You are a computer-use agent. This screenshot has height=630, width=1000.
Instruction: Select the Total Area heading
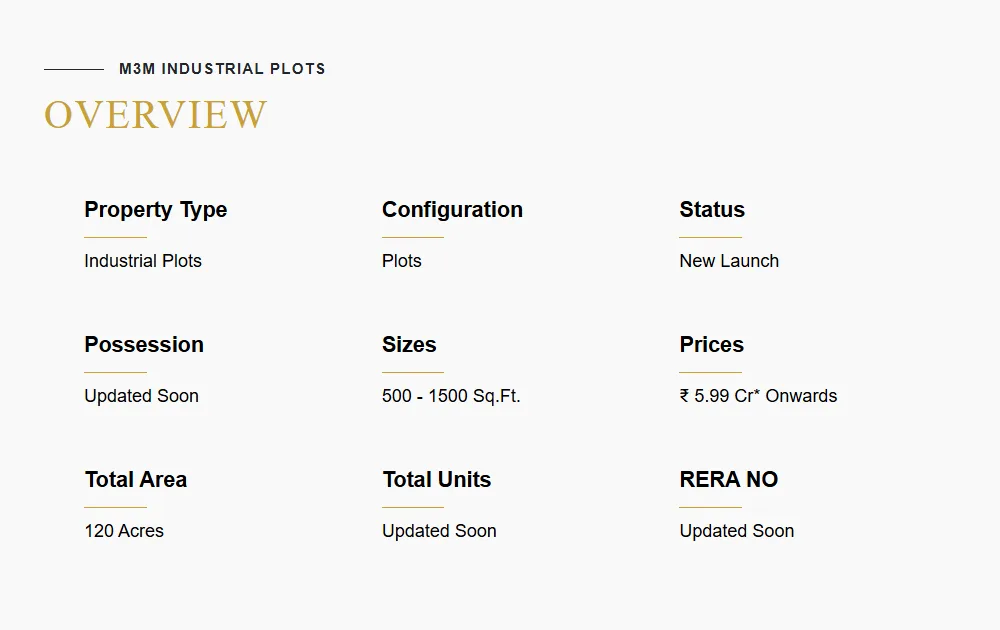[135, 480]
